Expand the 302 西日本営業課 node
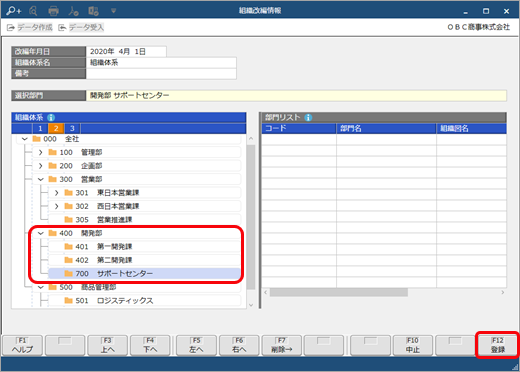Screen dimensions: 520x372 pyautogui.click(x=57, y=206)
